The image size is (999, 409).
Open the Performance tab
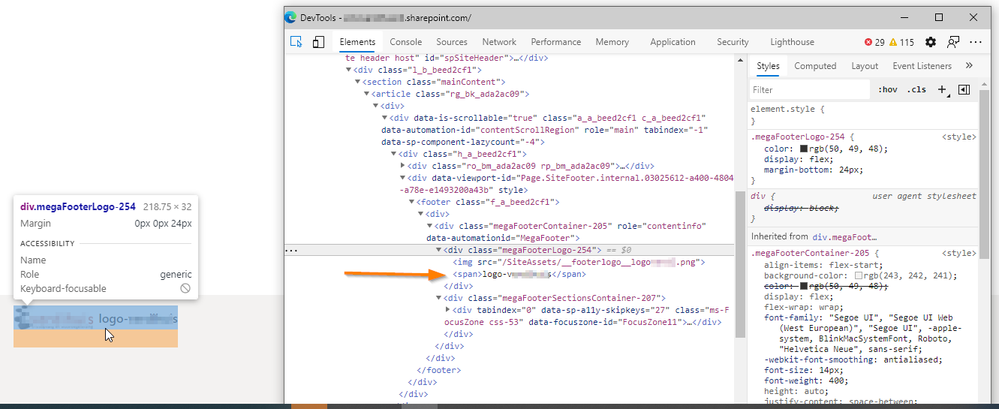click(x=556, y=42)
